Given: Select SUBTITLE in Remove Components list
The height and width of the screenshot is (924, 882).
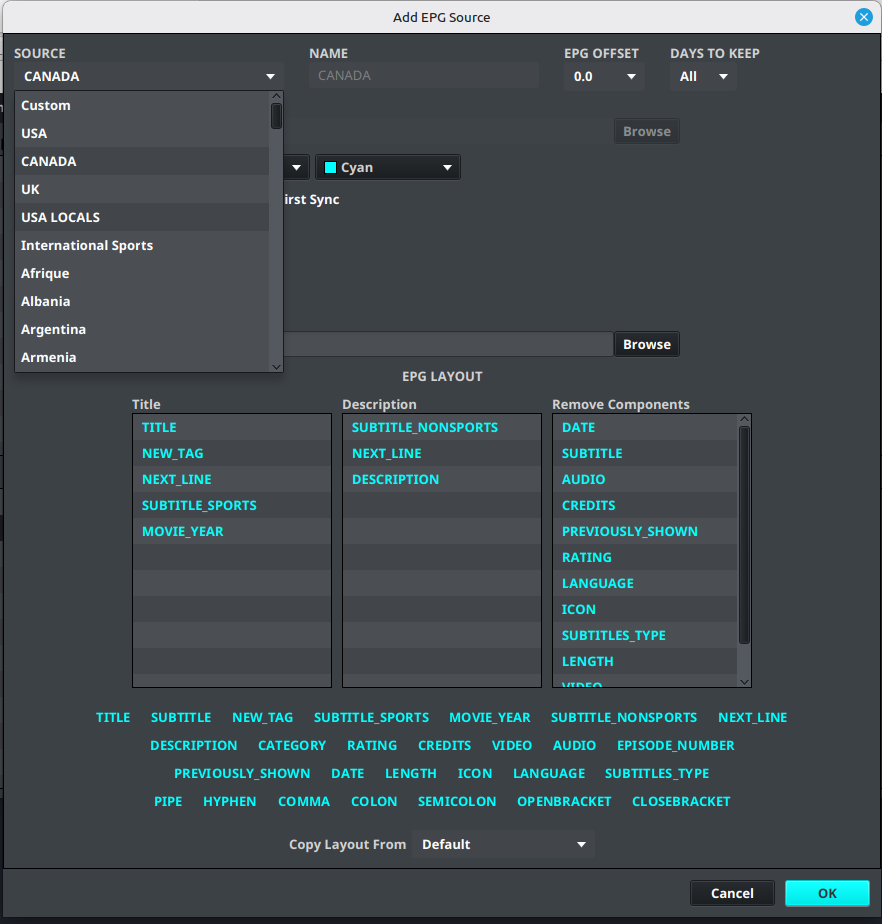Looking at the screenshot, I should (x=645, y=453).
